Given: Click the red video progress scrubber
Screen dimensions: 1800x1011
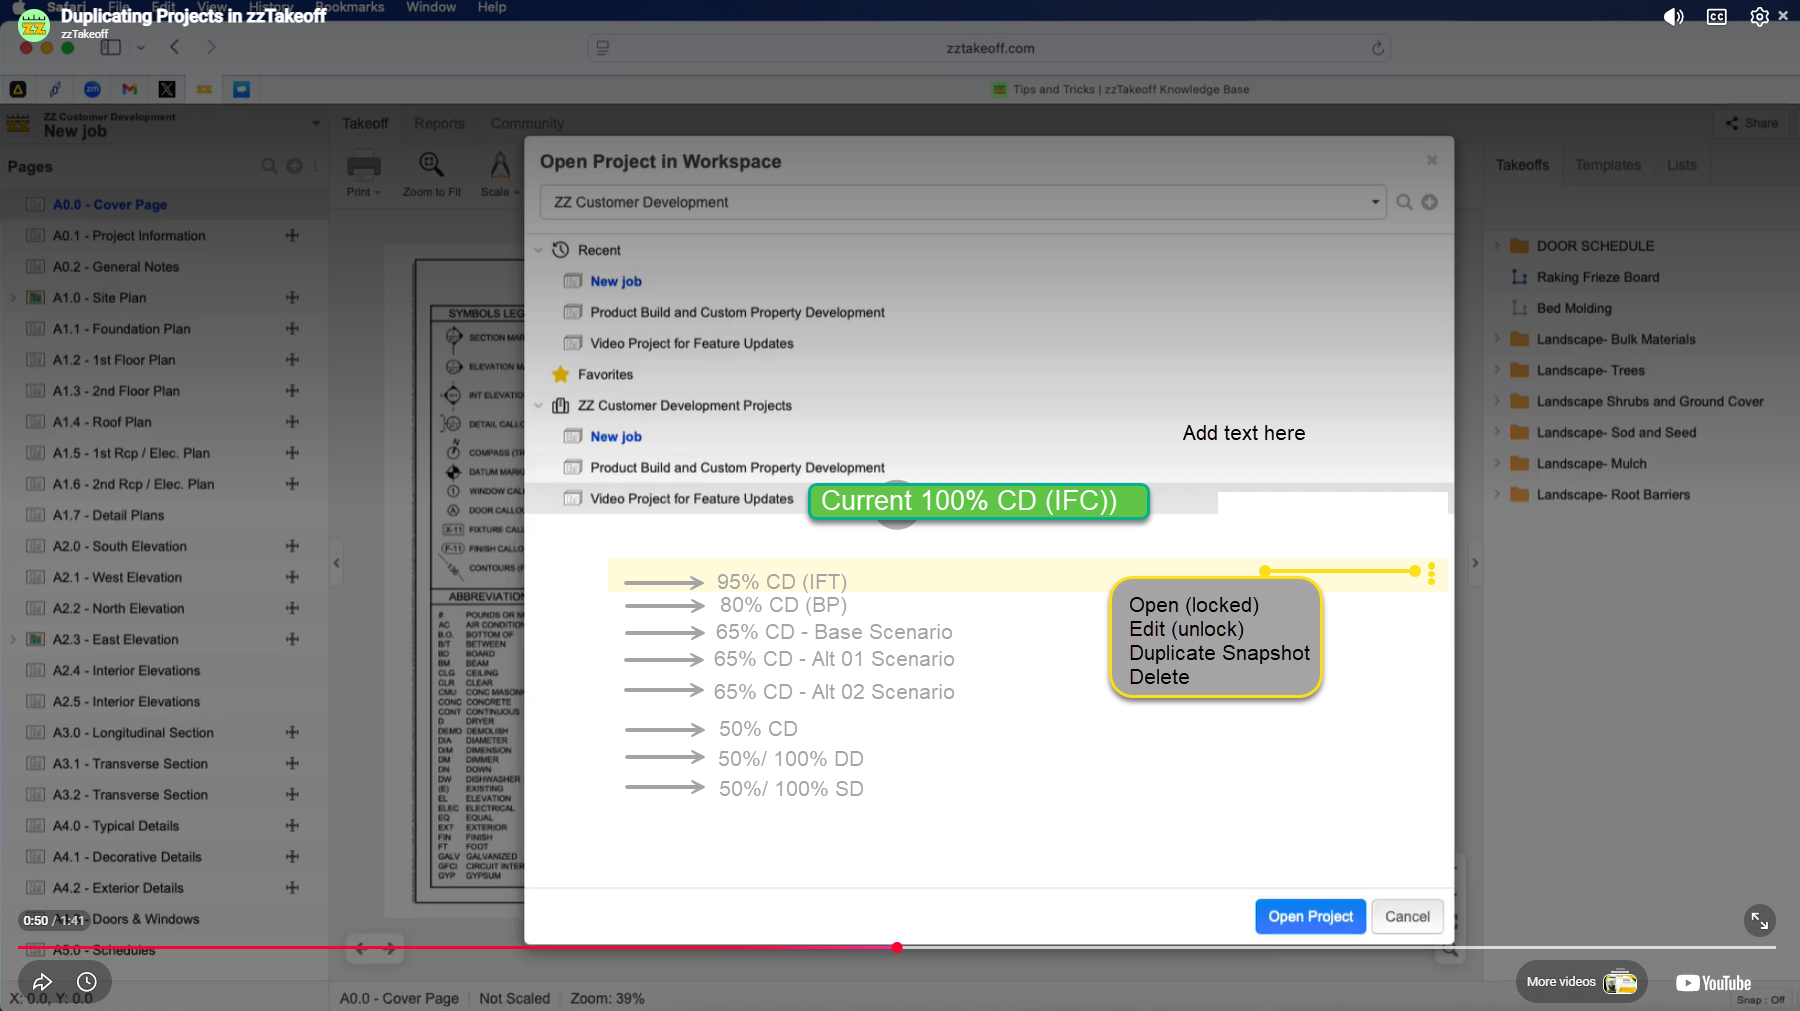Looking at the screenshot, I should point(897,947).
